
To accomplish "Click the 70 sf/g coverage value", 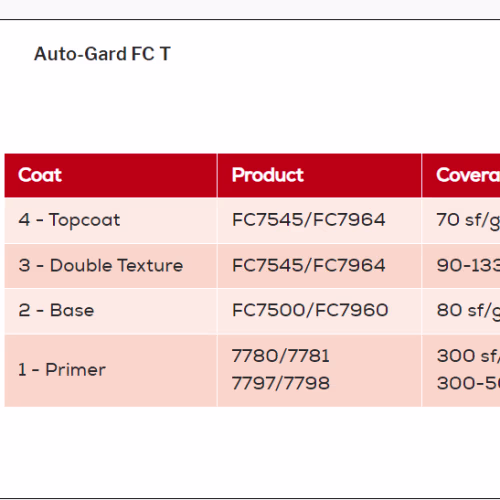I will [468, 221].
